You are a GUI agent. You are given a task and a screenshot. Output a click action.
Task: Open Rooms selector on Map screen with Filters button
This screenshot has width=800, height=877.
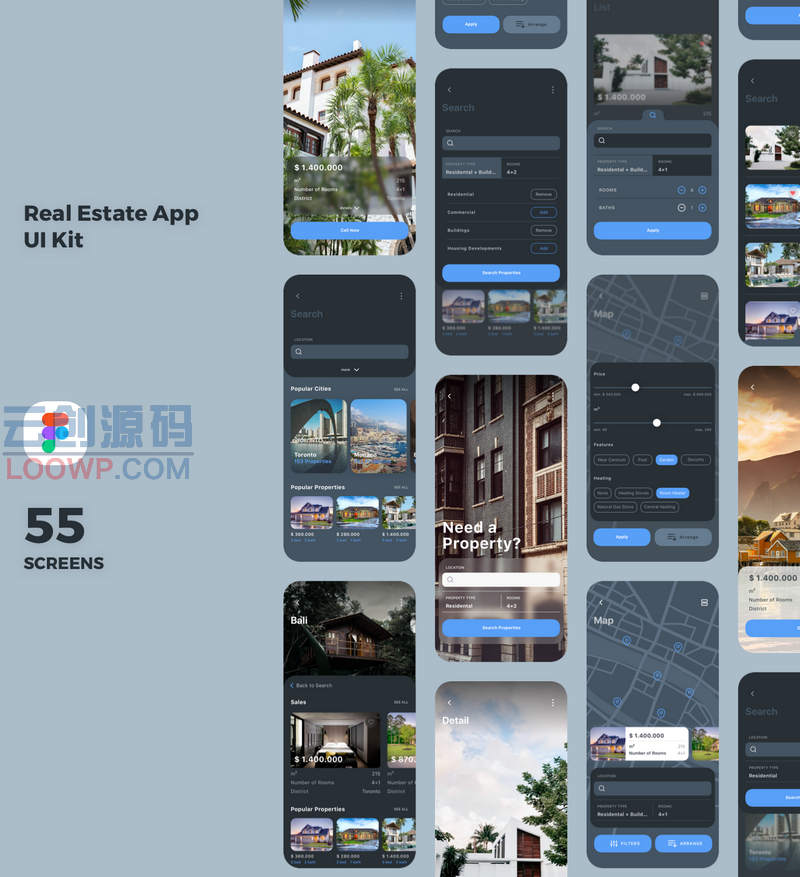tap(684, 810)
